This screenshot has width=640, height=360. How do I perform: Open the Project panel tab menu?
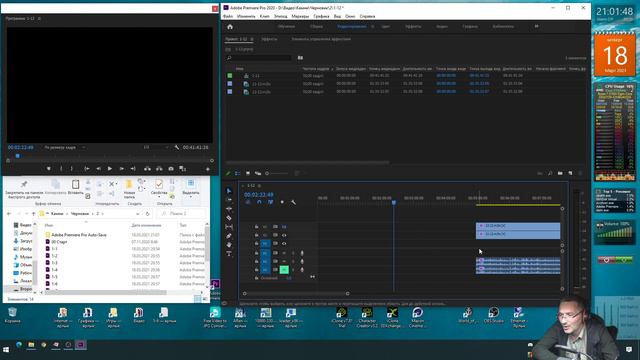pos(252,39)
